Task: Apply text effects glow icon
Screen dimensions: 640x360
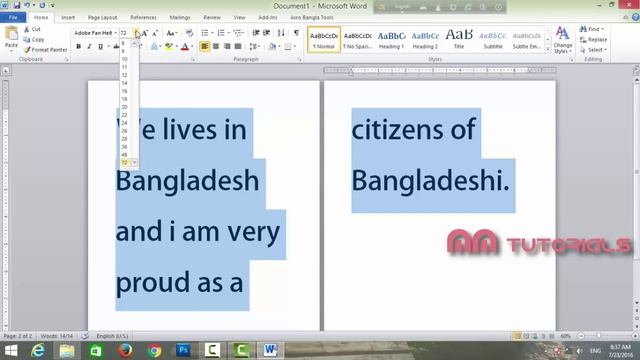Action: coord(154,47)
